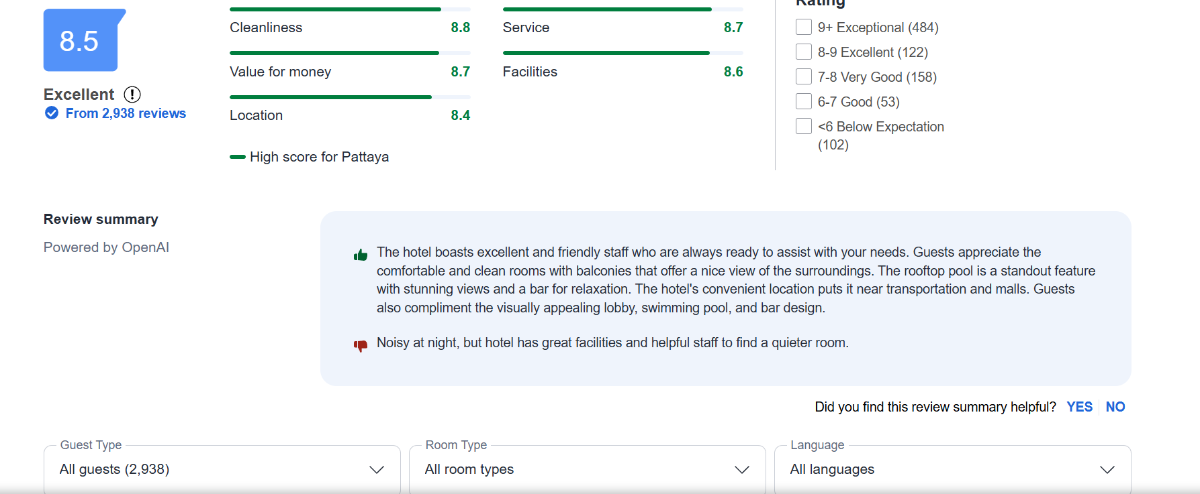Click the info icon beside Excellent

132,94
